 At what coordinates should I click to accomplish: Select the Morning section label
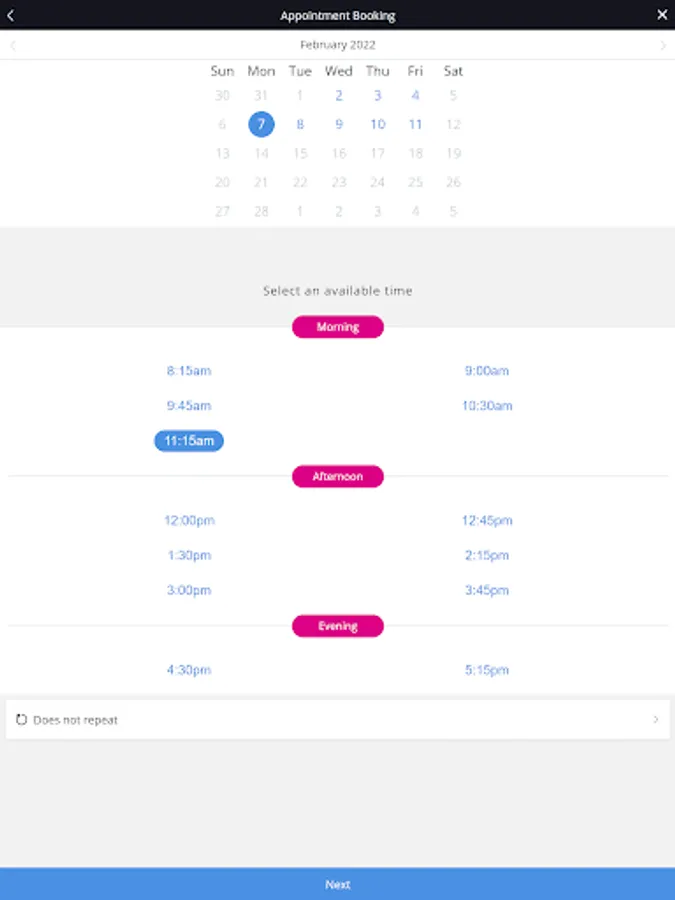tap(337, 327)
